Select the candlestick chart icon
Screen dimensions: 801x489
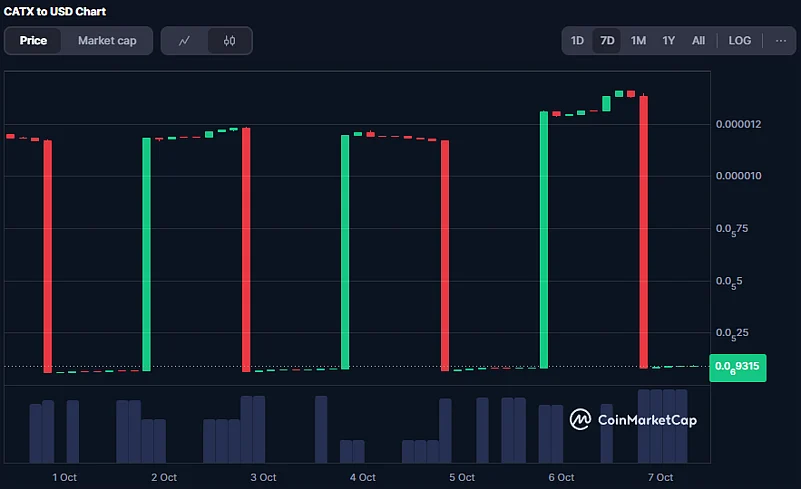[229, 41]
